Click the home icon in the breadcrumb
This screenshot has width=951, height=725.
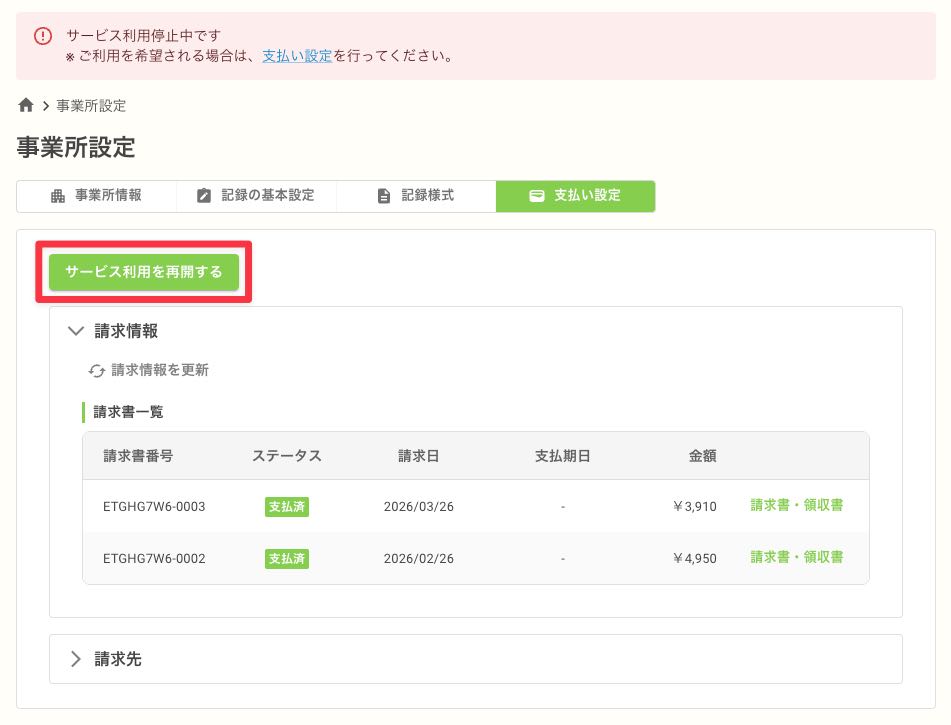[x=25, y=104]
